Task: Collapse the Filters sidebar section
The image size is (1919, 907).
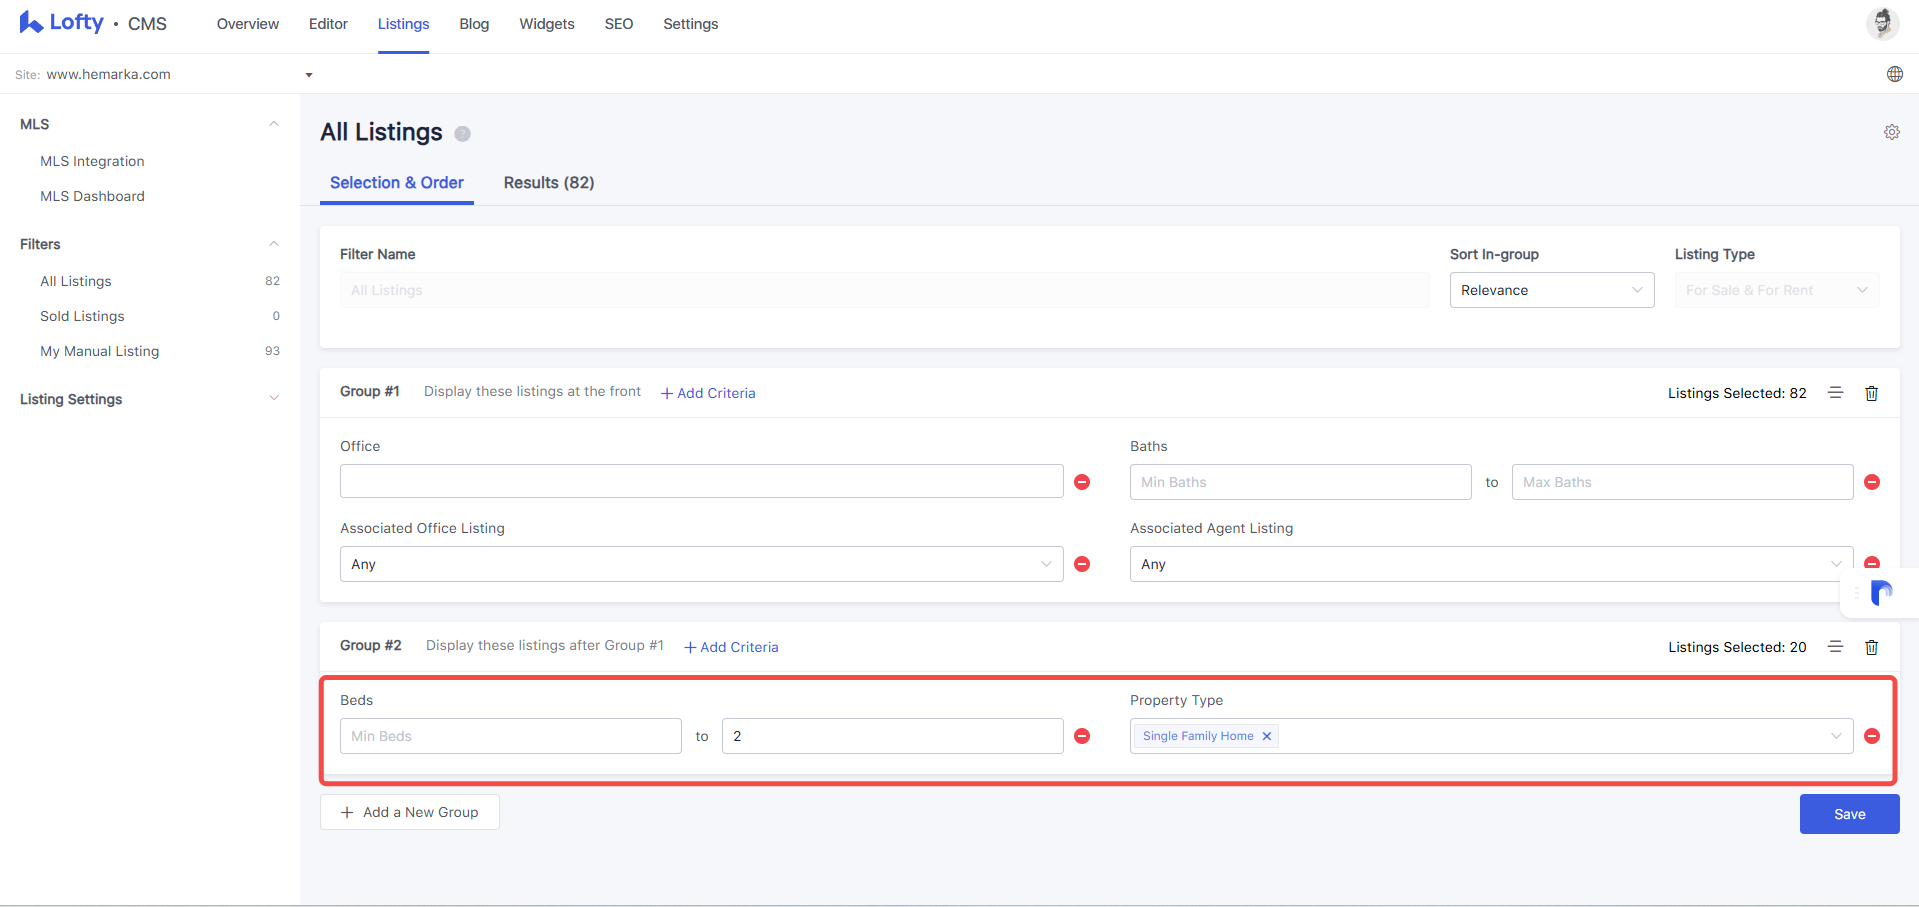Action: tap(274, 244)
